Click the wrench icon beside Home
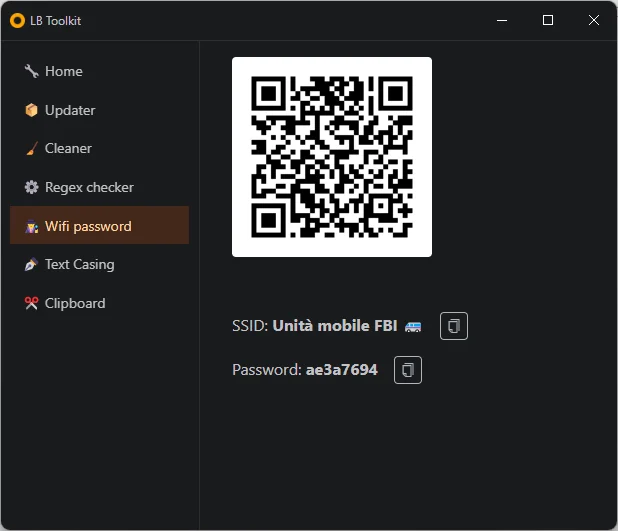This screenshot has height=531, width=618. [x=32, y=71]
